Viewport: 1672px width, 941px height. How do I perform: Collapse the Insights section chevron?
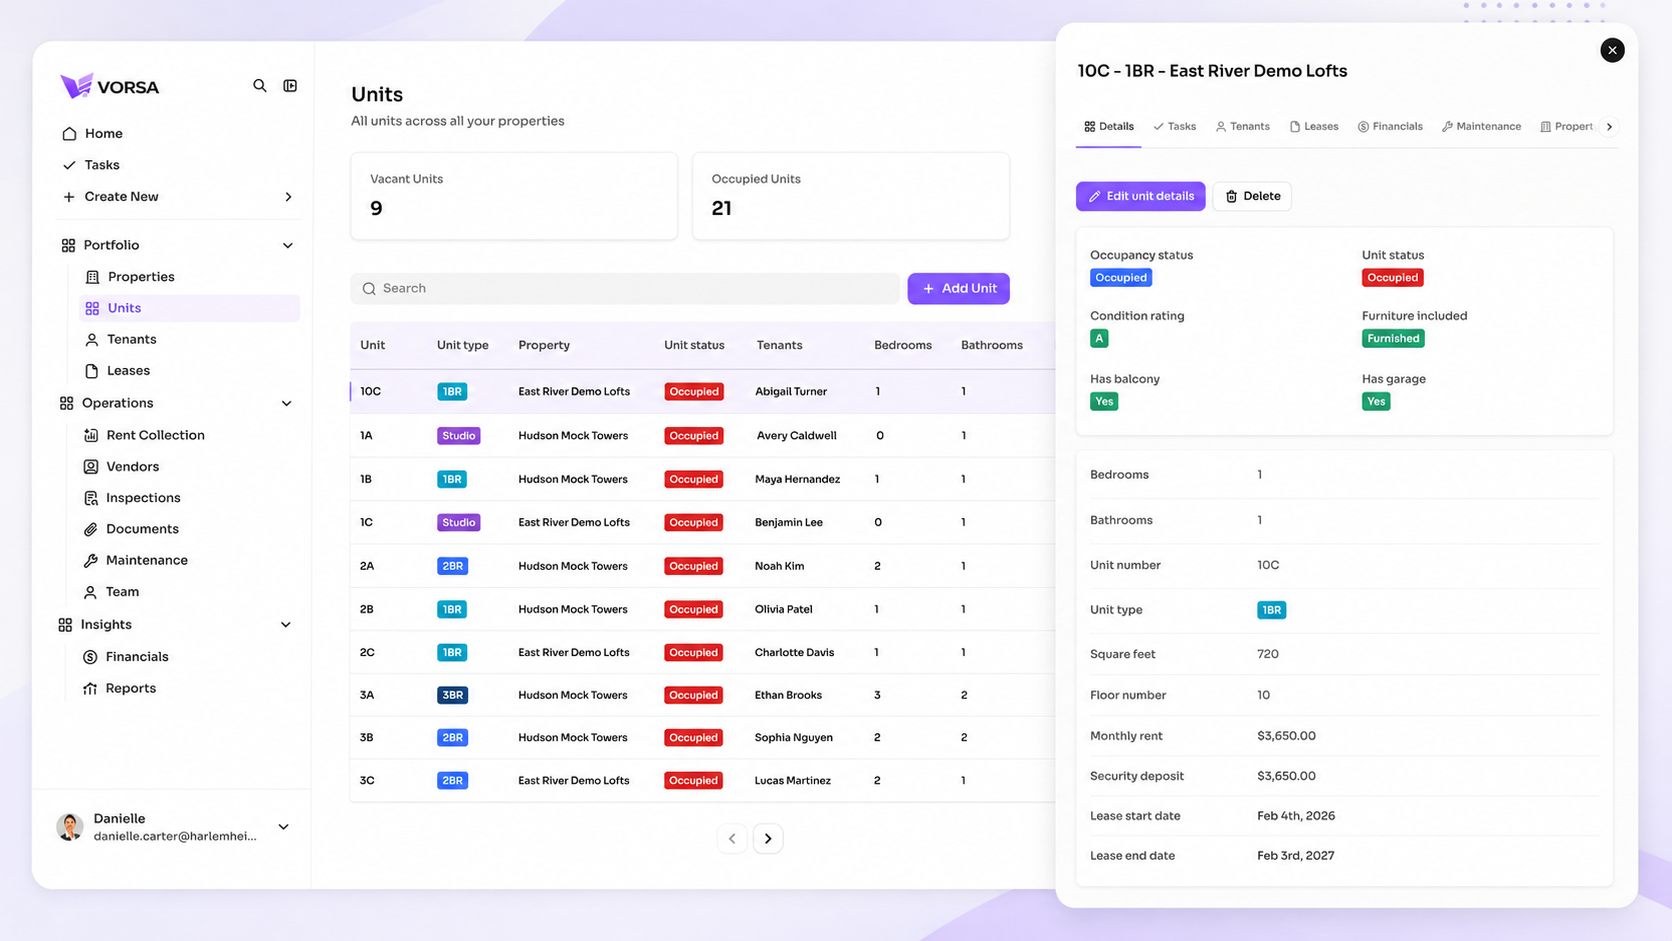286,625
